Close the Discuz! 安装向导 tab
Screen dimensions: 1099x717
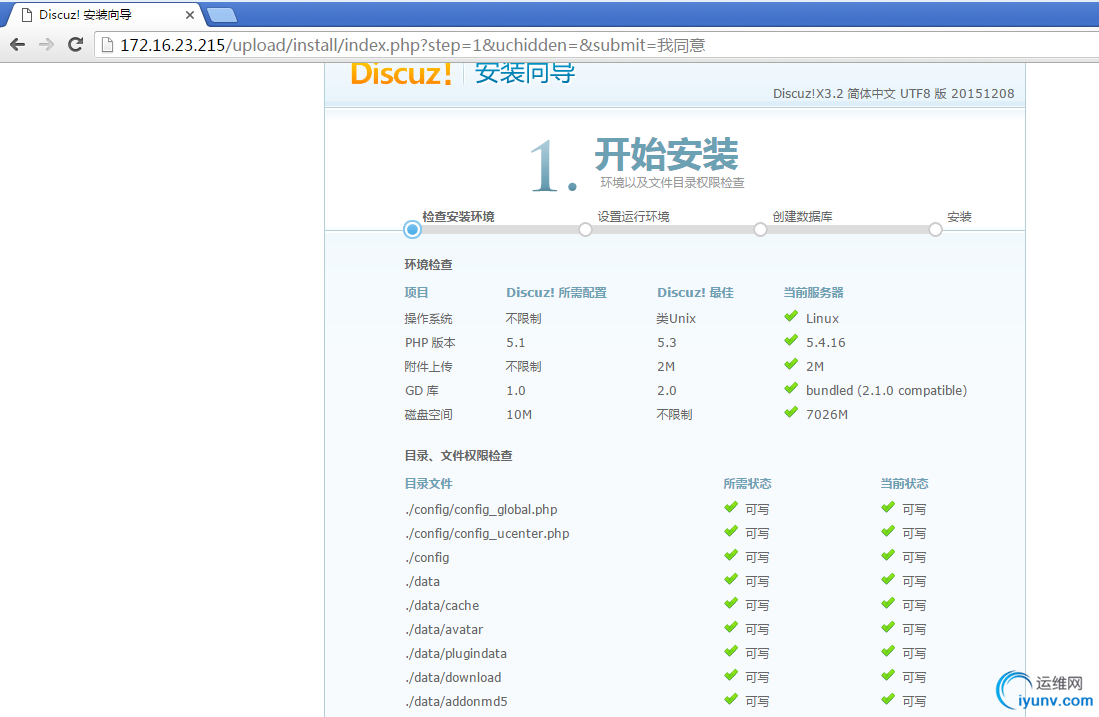coord(189,15)
